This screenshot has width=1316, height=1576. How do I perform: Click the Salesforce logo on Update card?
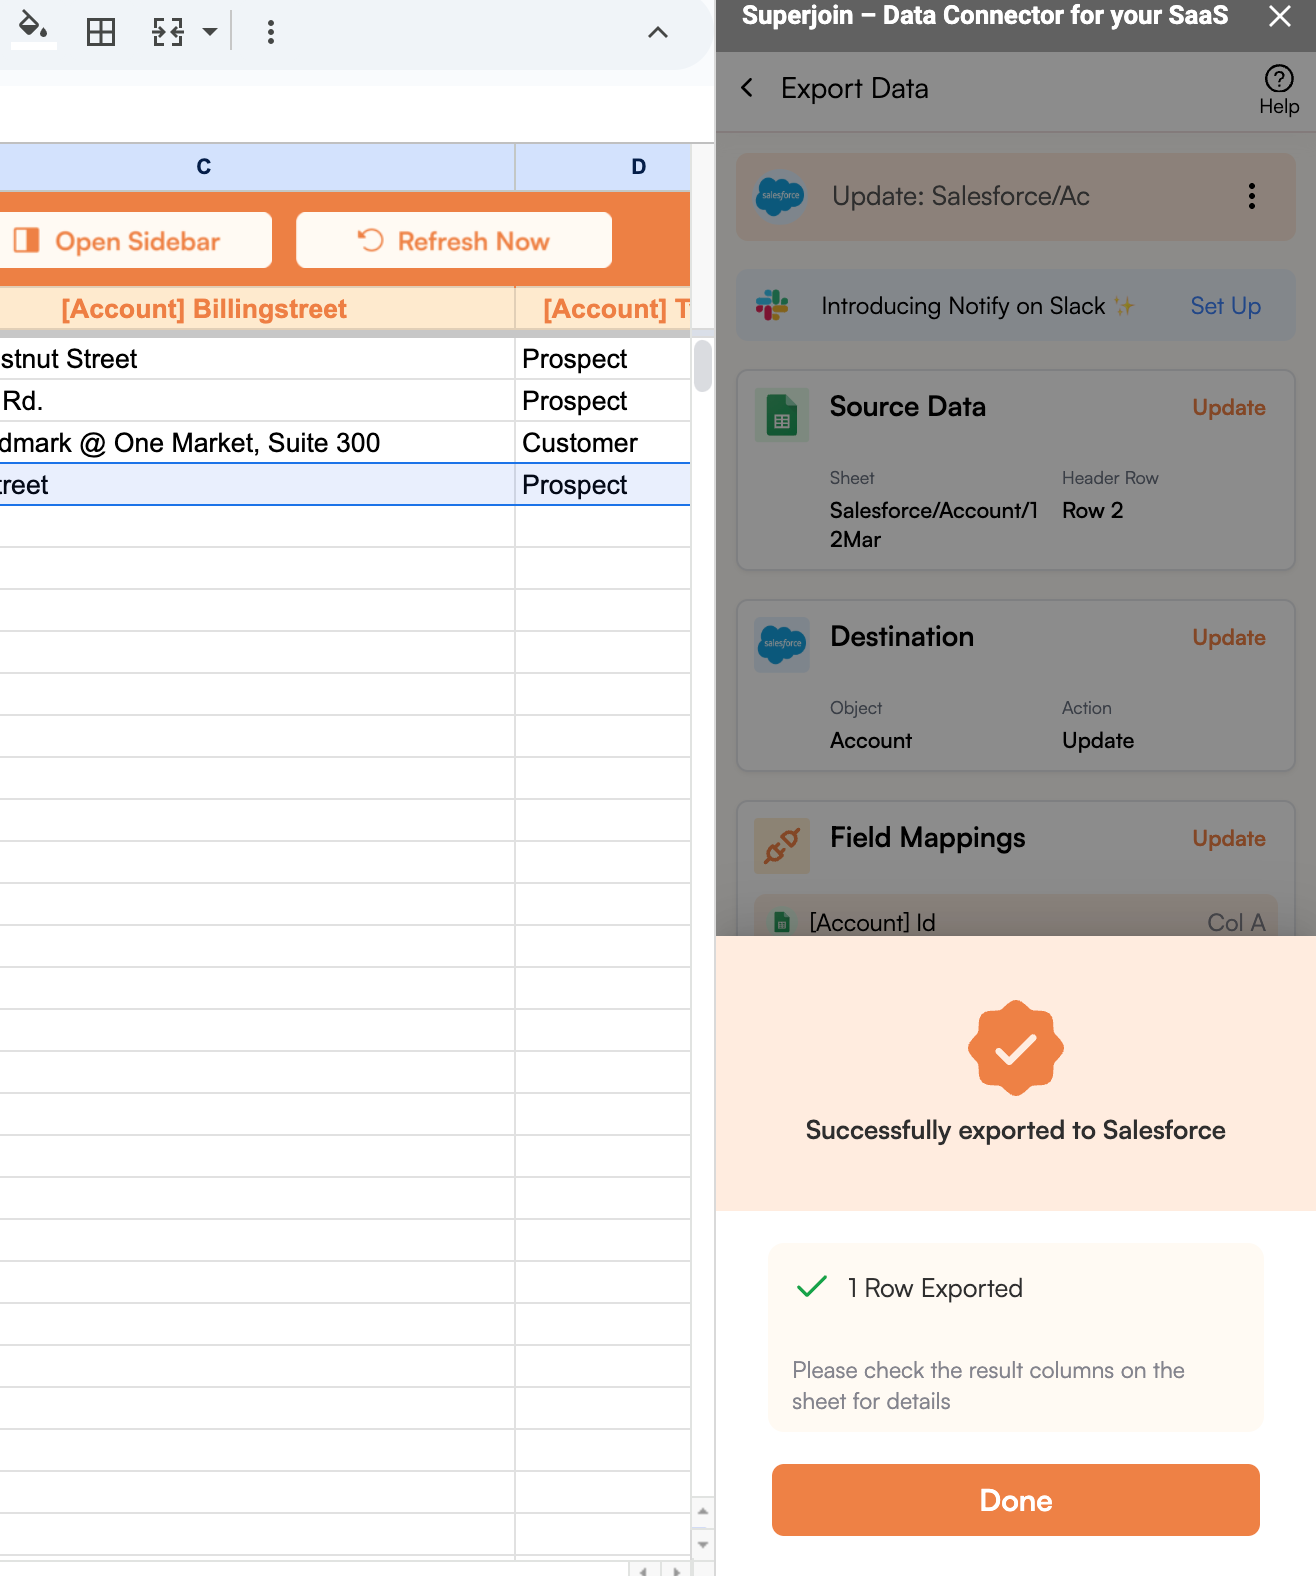781,196
